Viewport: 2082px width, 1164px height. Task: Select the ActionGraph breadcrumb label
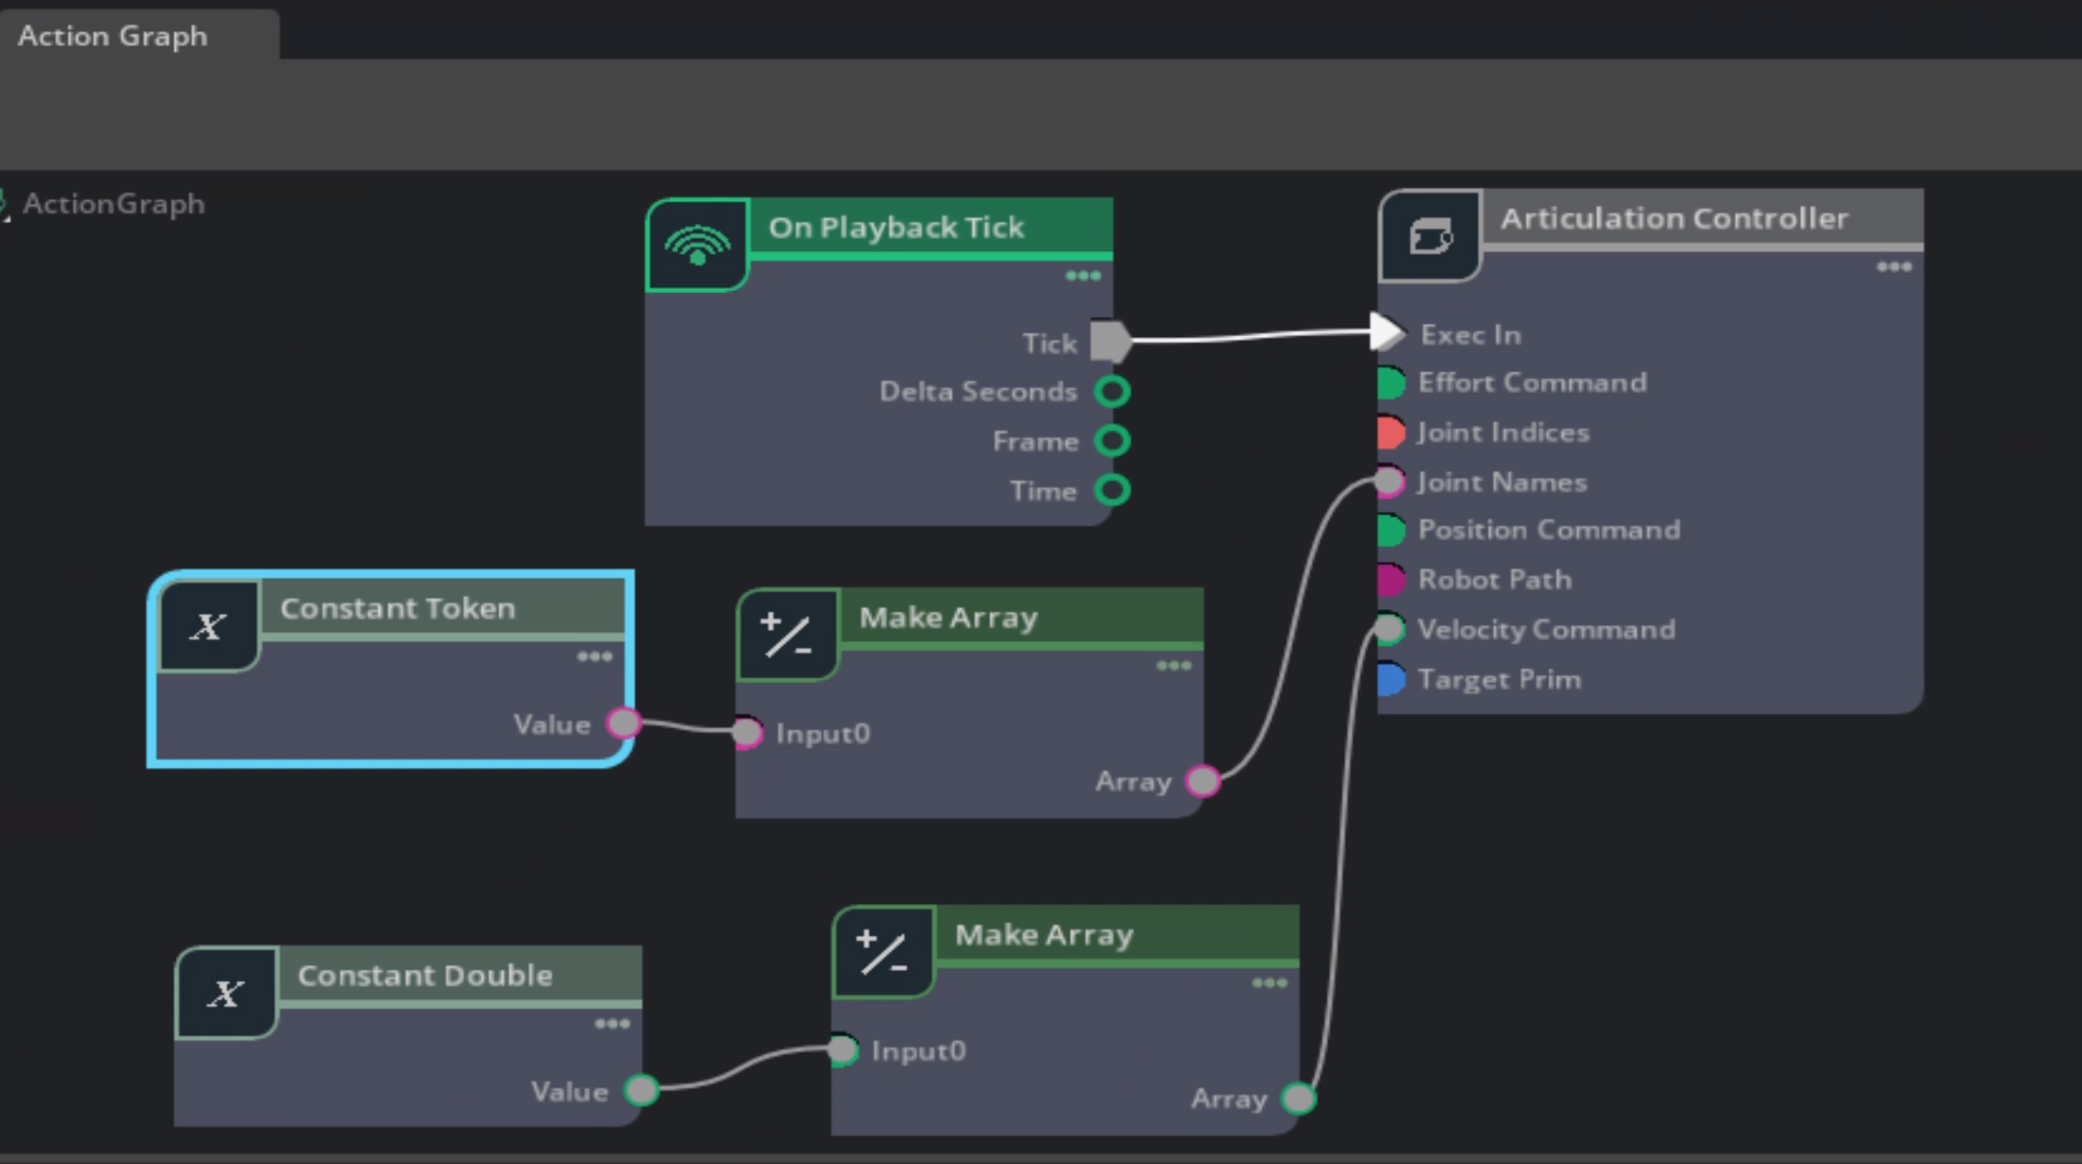point(113,204)
